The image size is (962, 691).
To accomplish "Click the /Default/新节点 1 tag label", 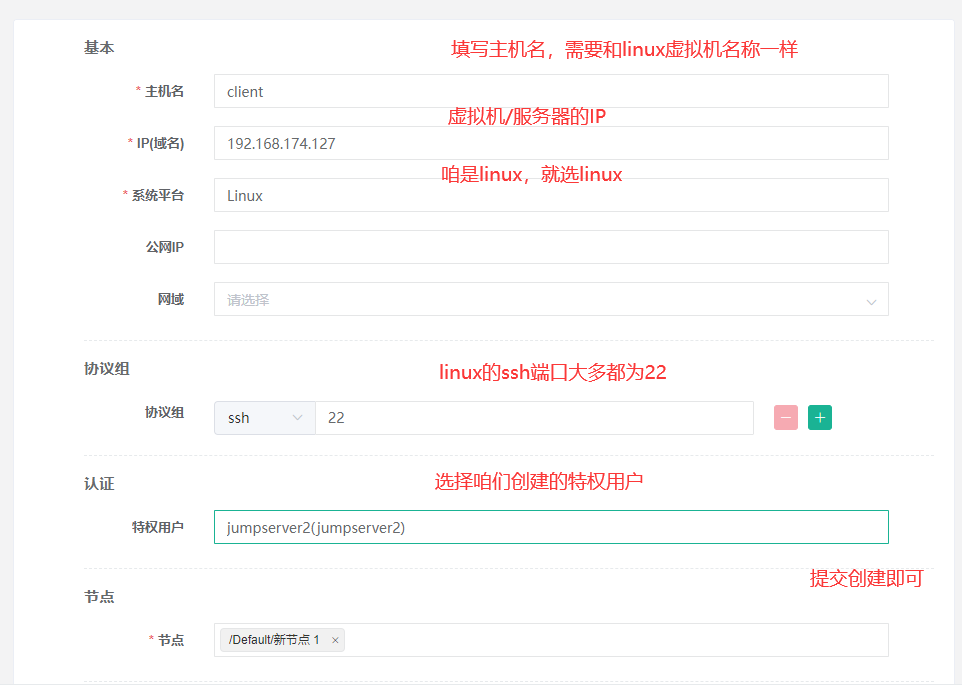I will point(275,639).
